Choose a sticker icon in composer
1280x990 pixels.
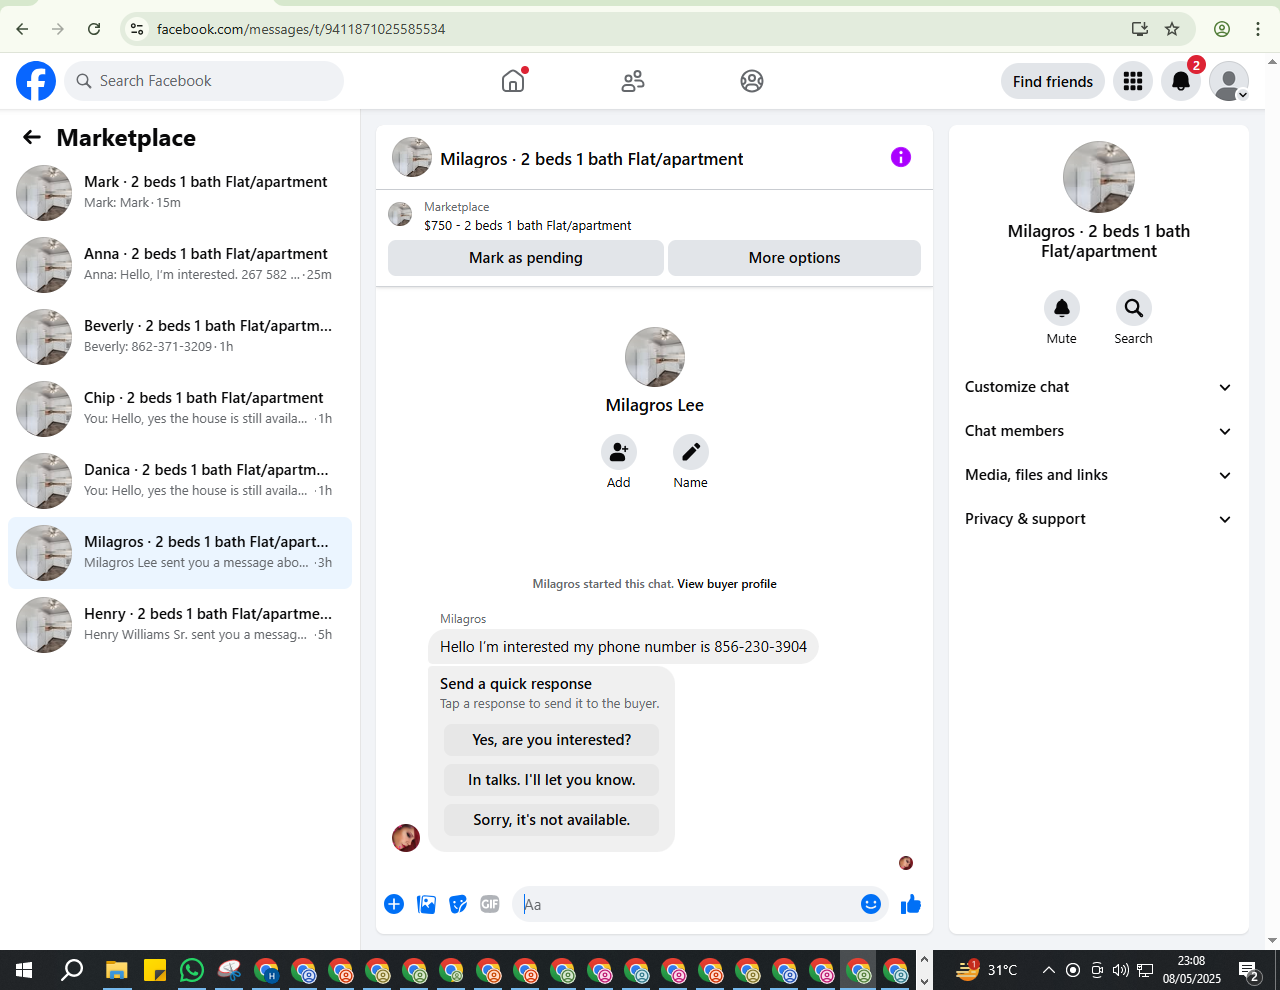(x=458, y=904)
